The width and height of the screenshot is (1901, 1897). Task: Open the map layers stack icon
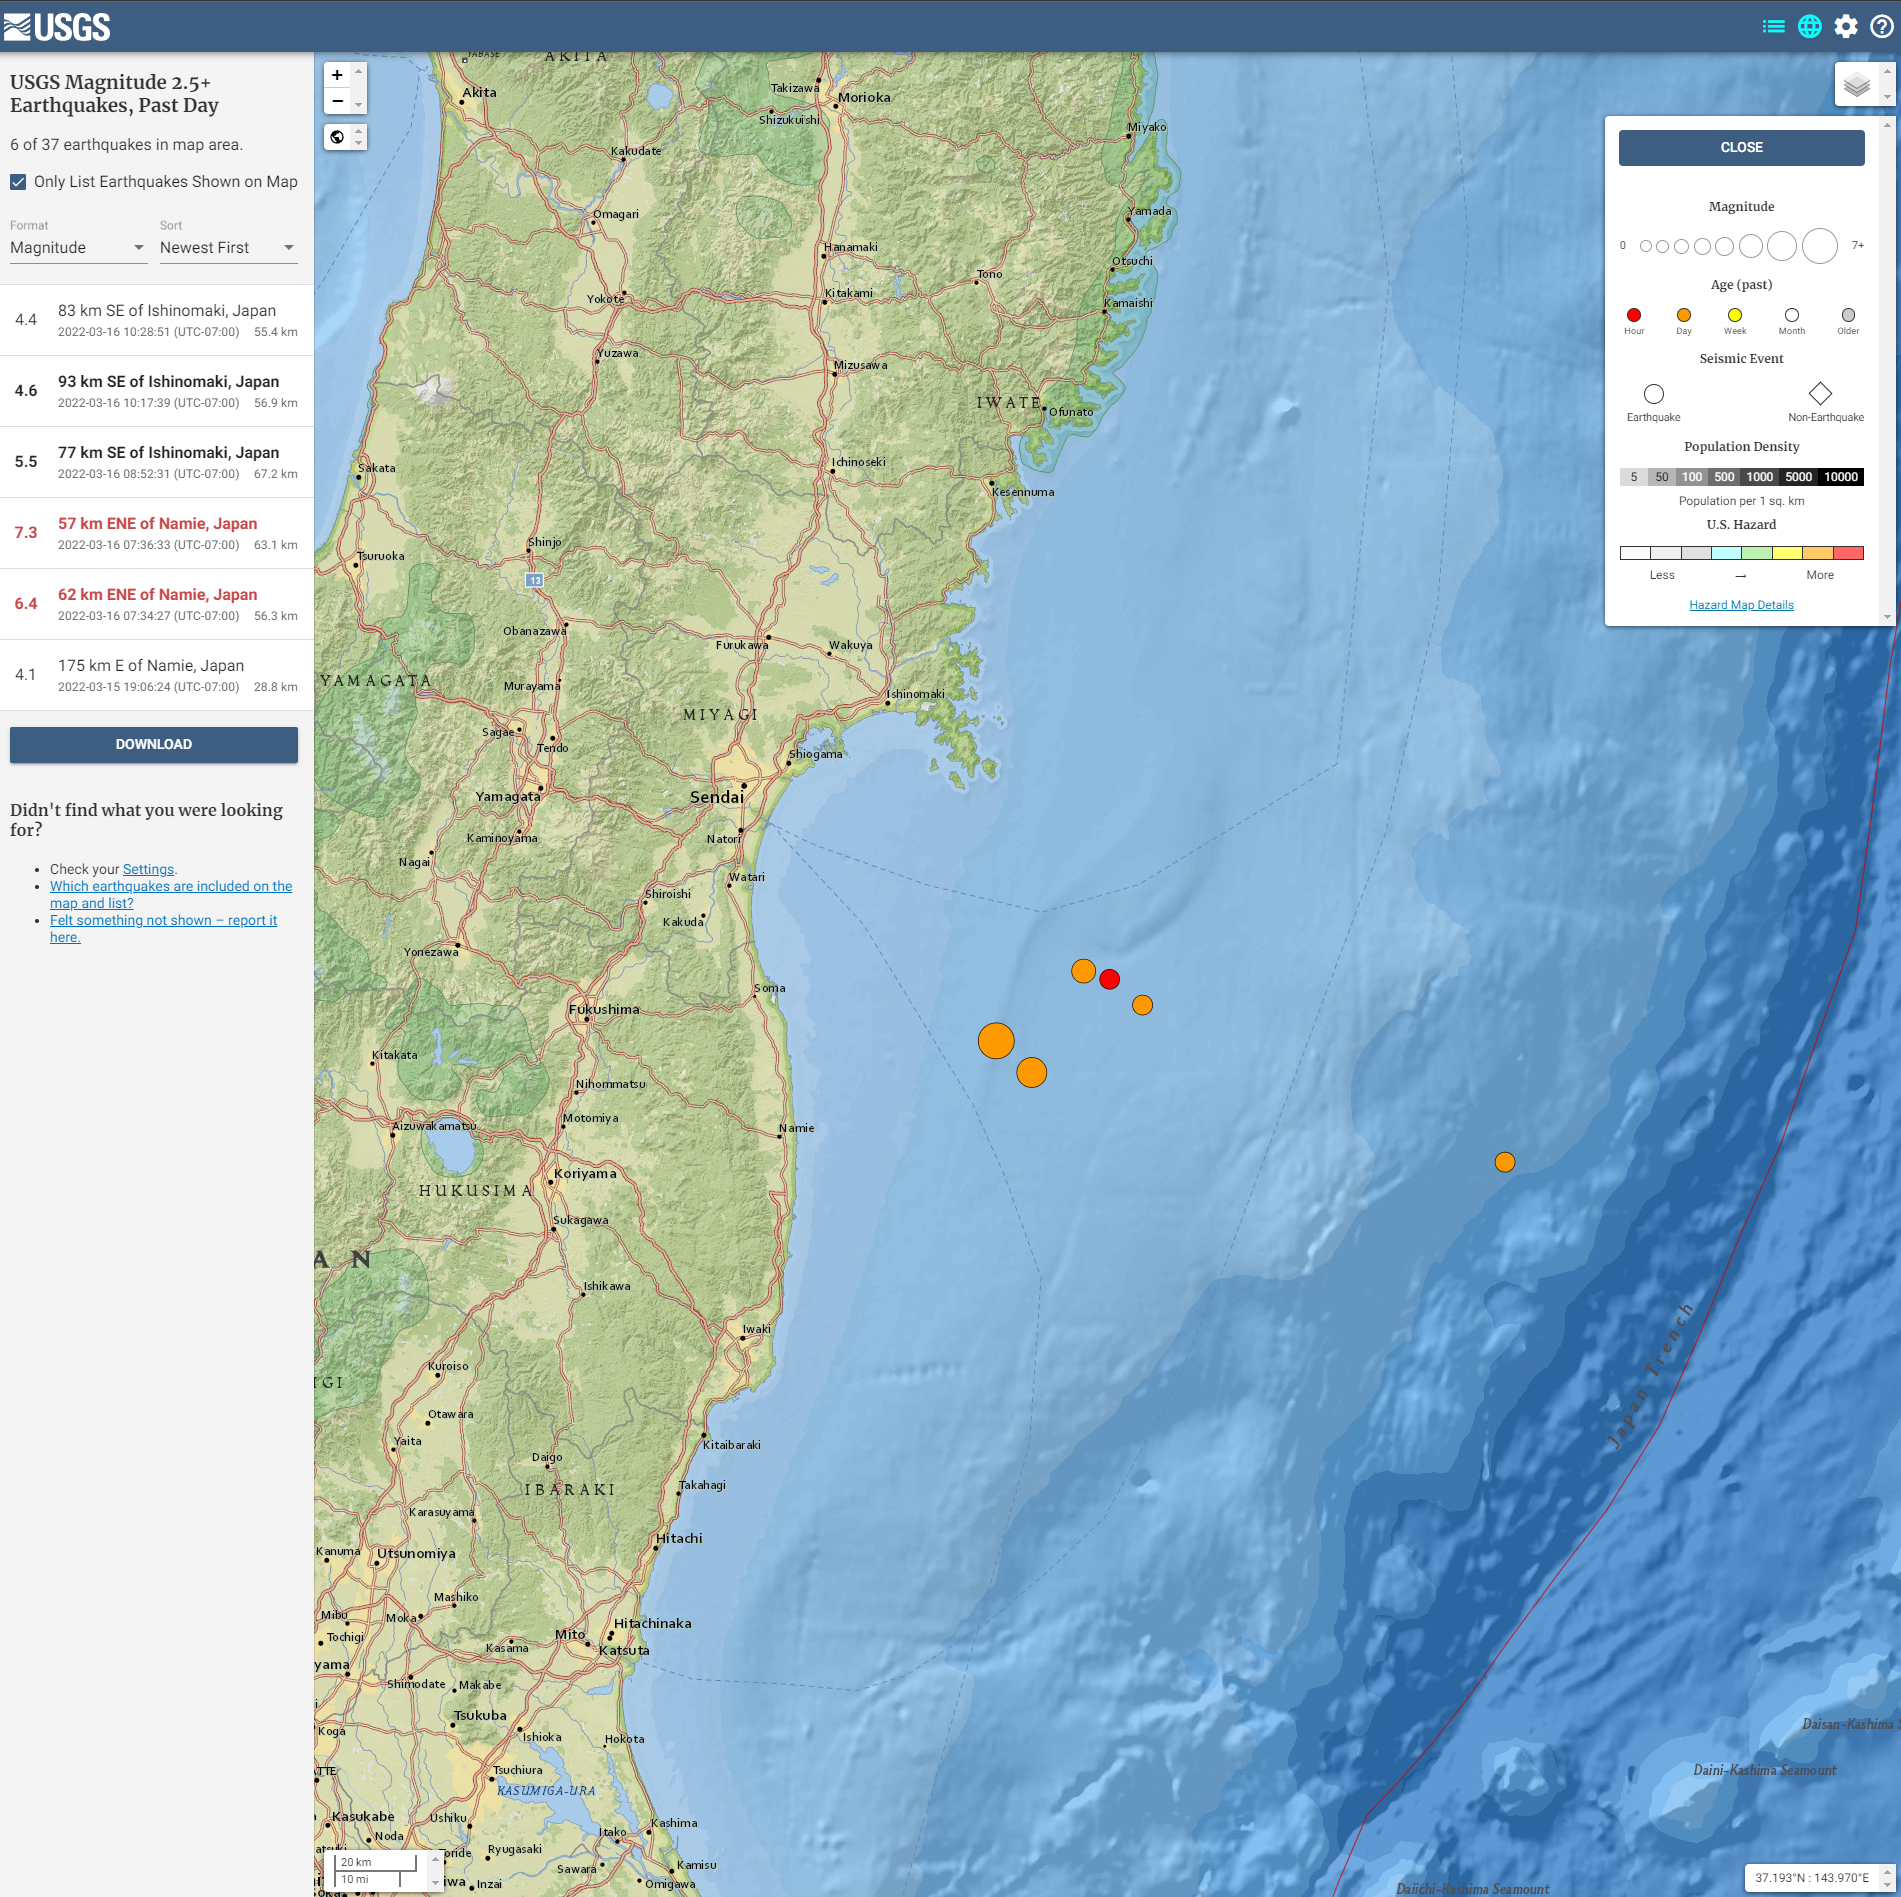click(x=1856, y=85)
